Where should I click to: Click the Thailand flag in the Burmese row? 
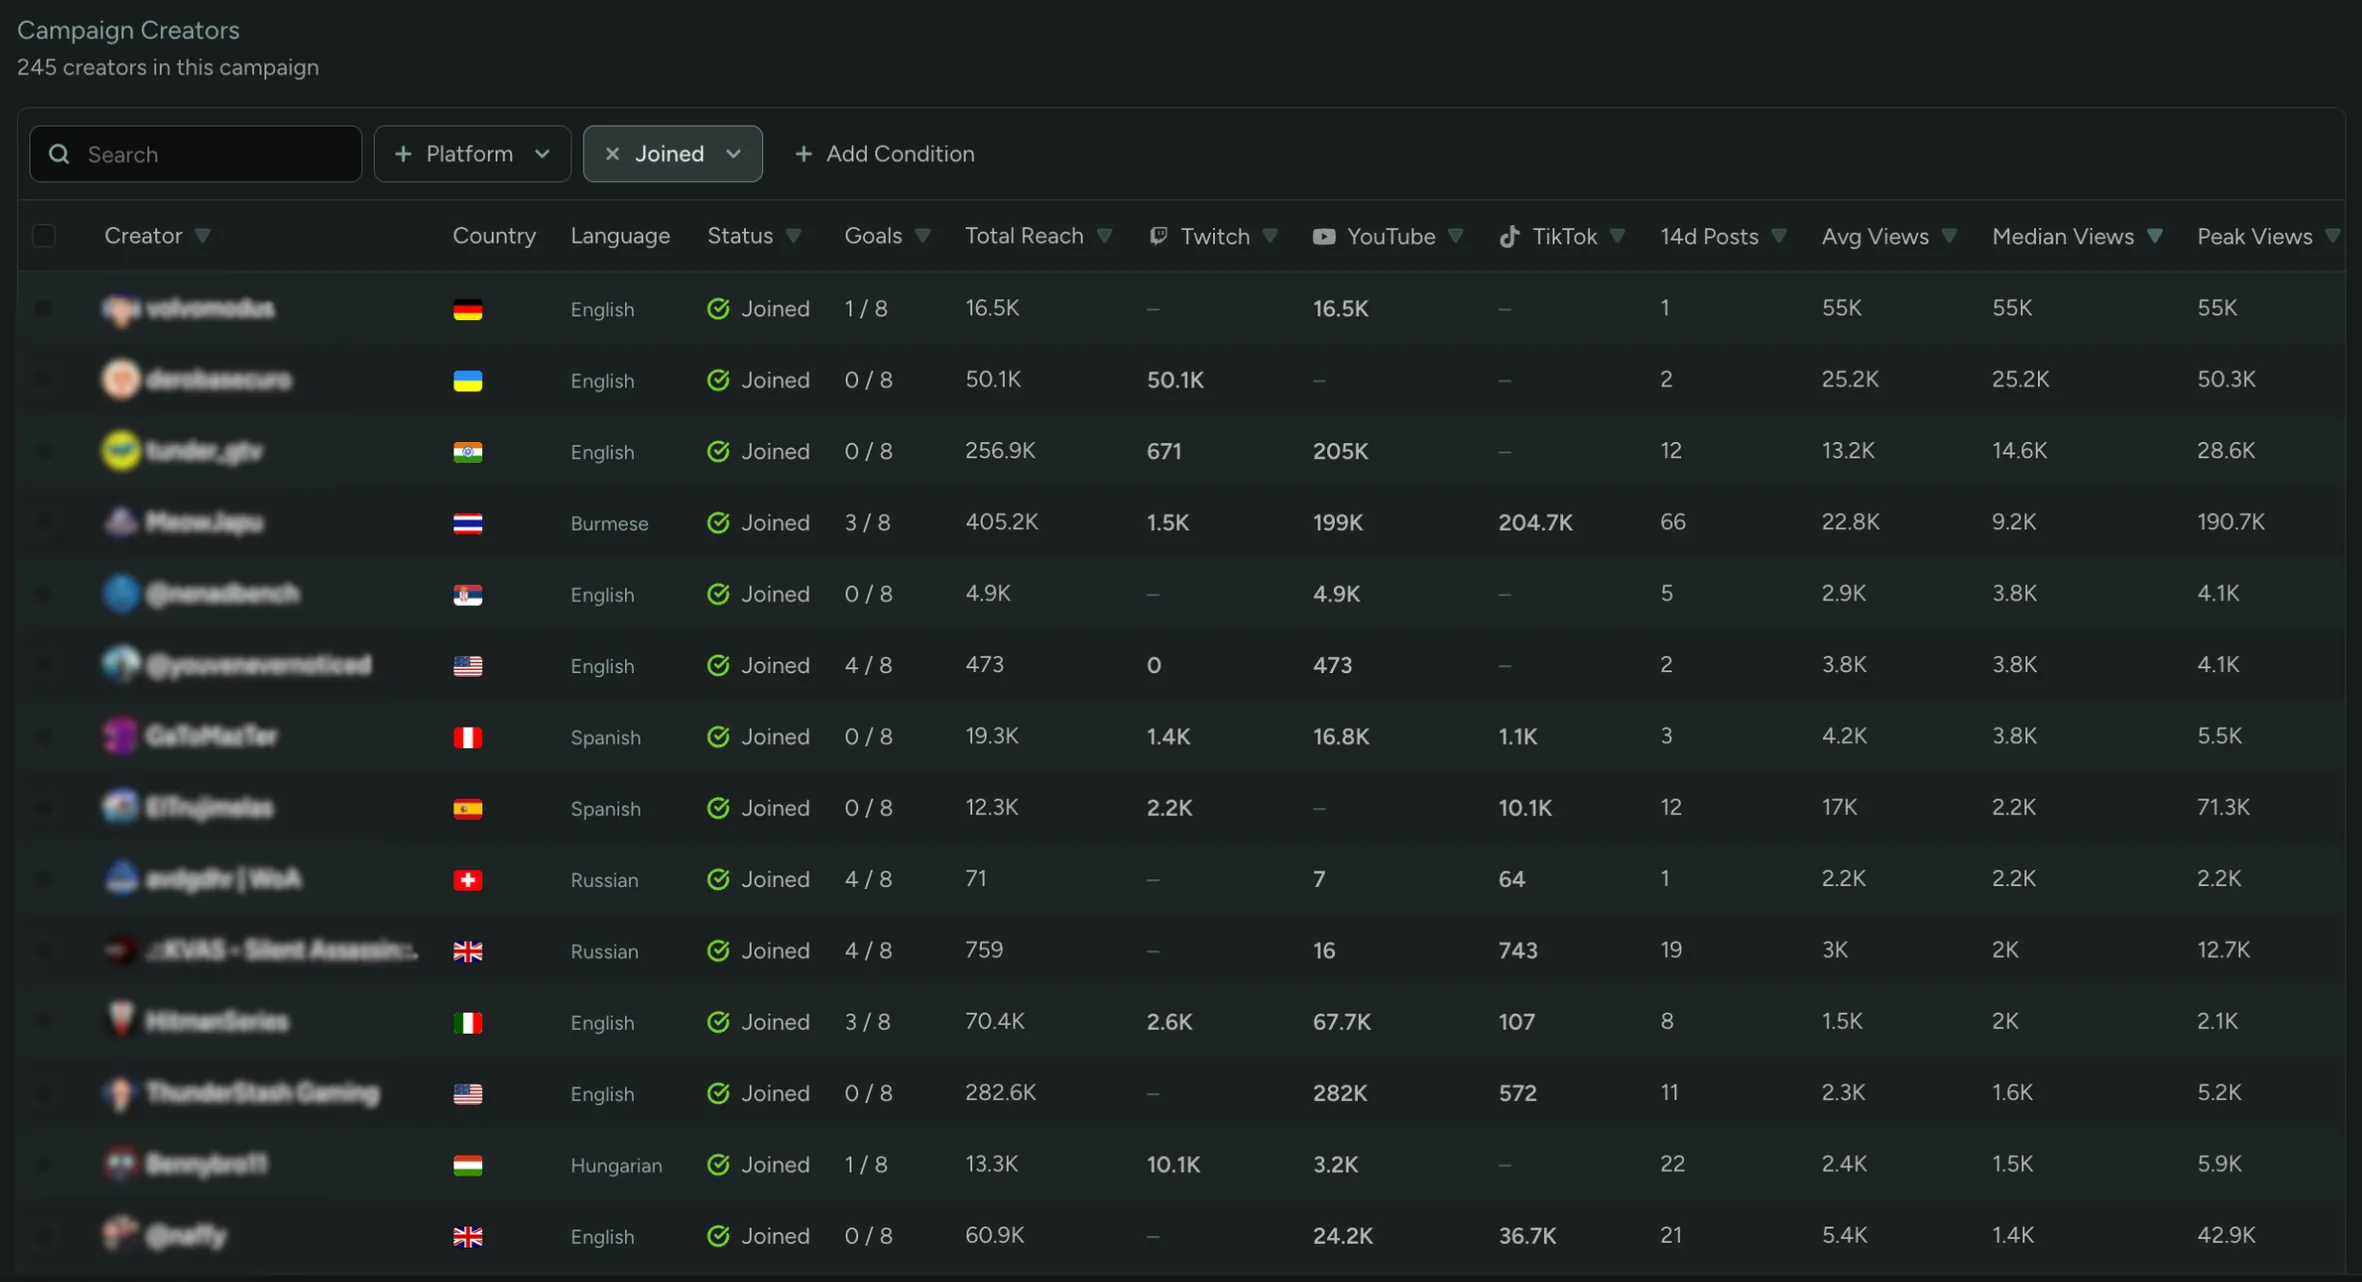tap(467, 523)
